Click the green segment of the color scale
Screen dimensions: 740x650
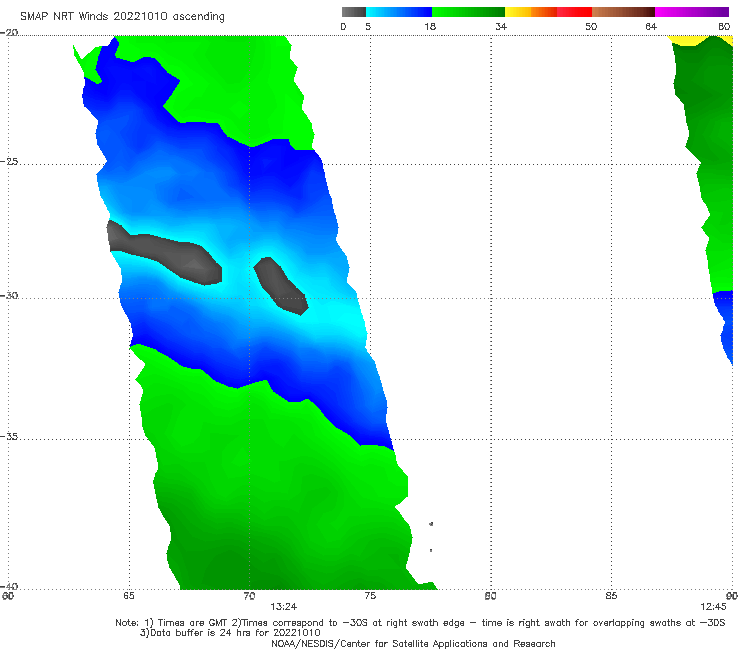(468, 12)
